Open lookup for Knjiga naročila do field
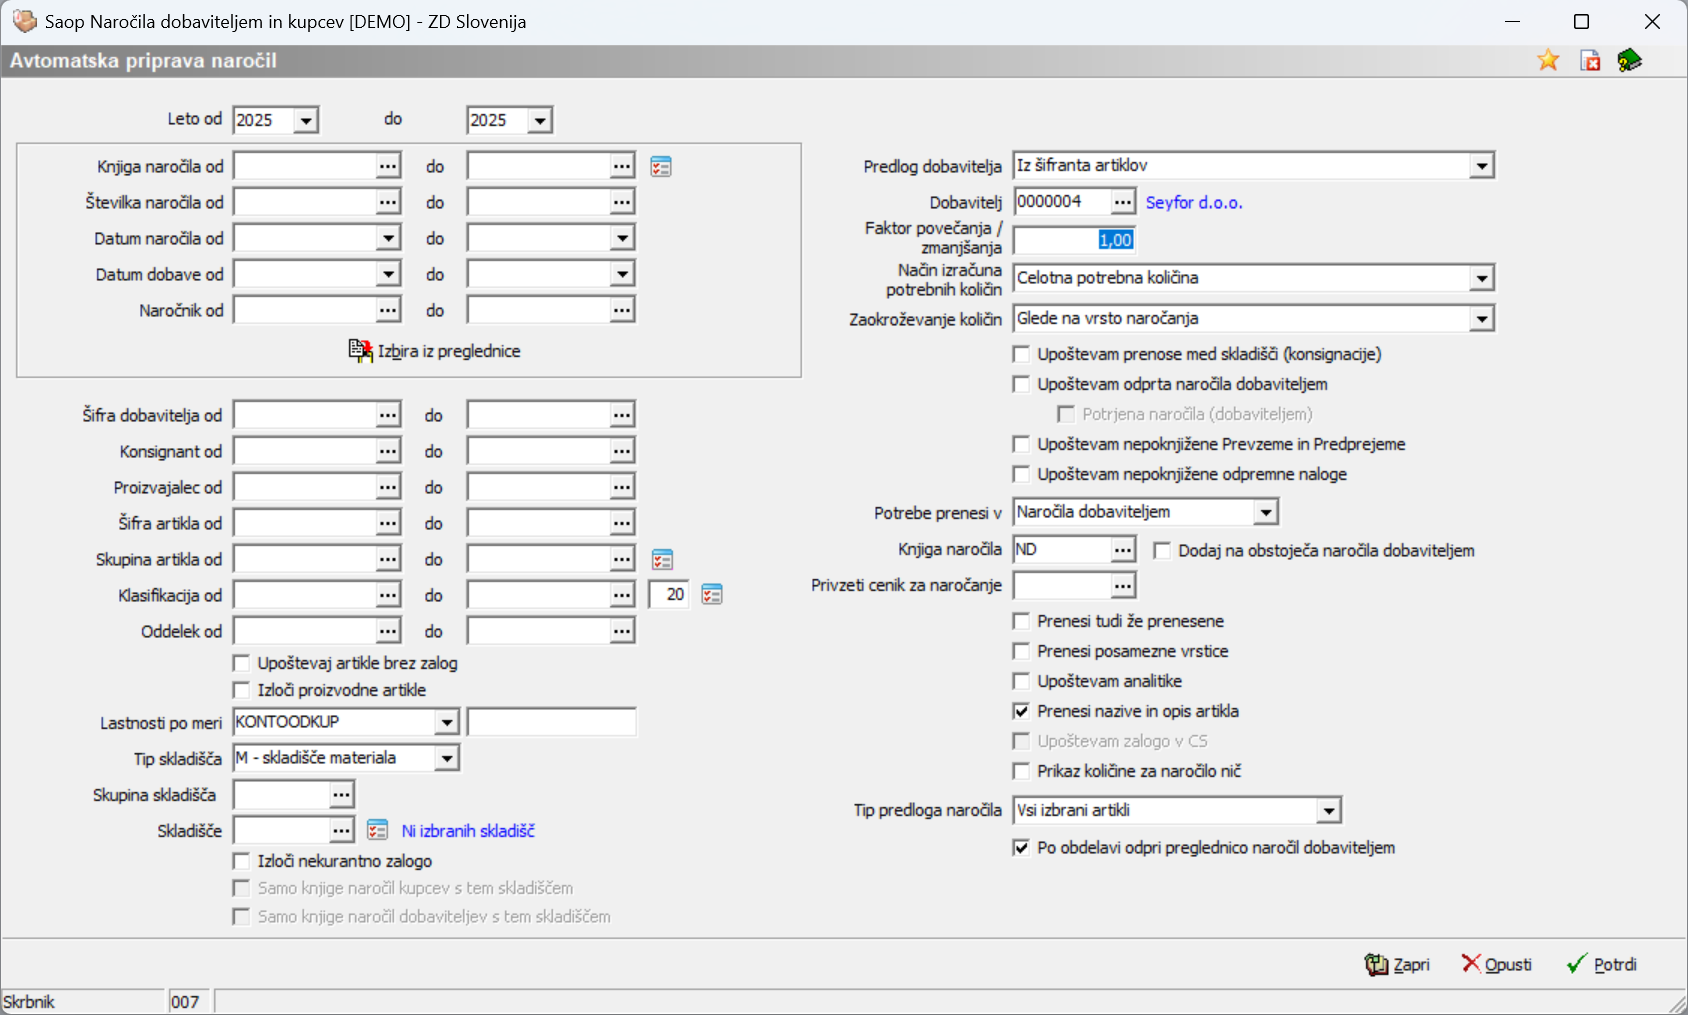This screenshot has height=1015, width=1688. [x=622, y=166]
